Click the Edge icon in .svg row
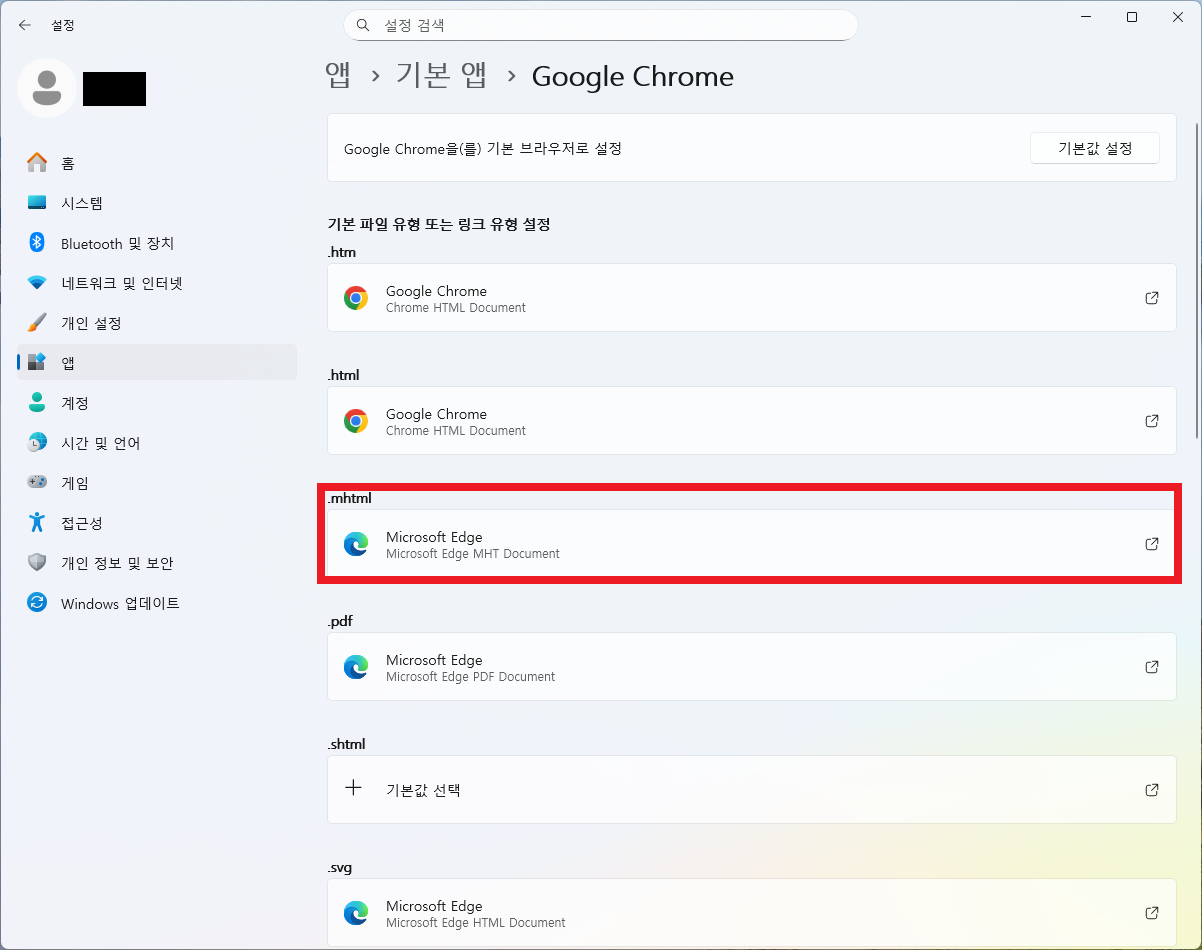This screenshot has width=1202, height=950. click(x=356, y=913)
